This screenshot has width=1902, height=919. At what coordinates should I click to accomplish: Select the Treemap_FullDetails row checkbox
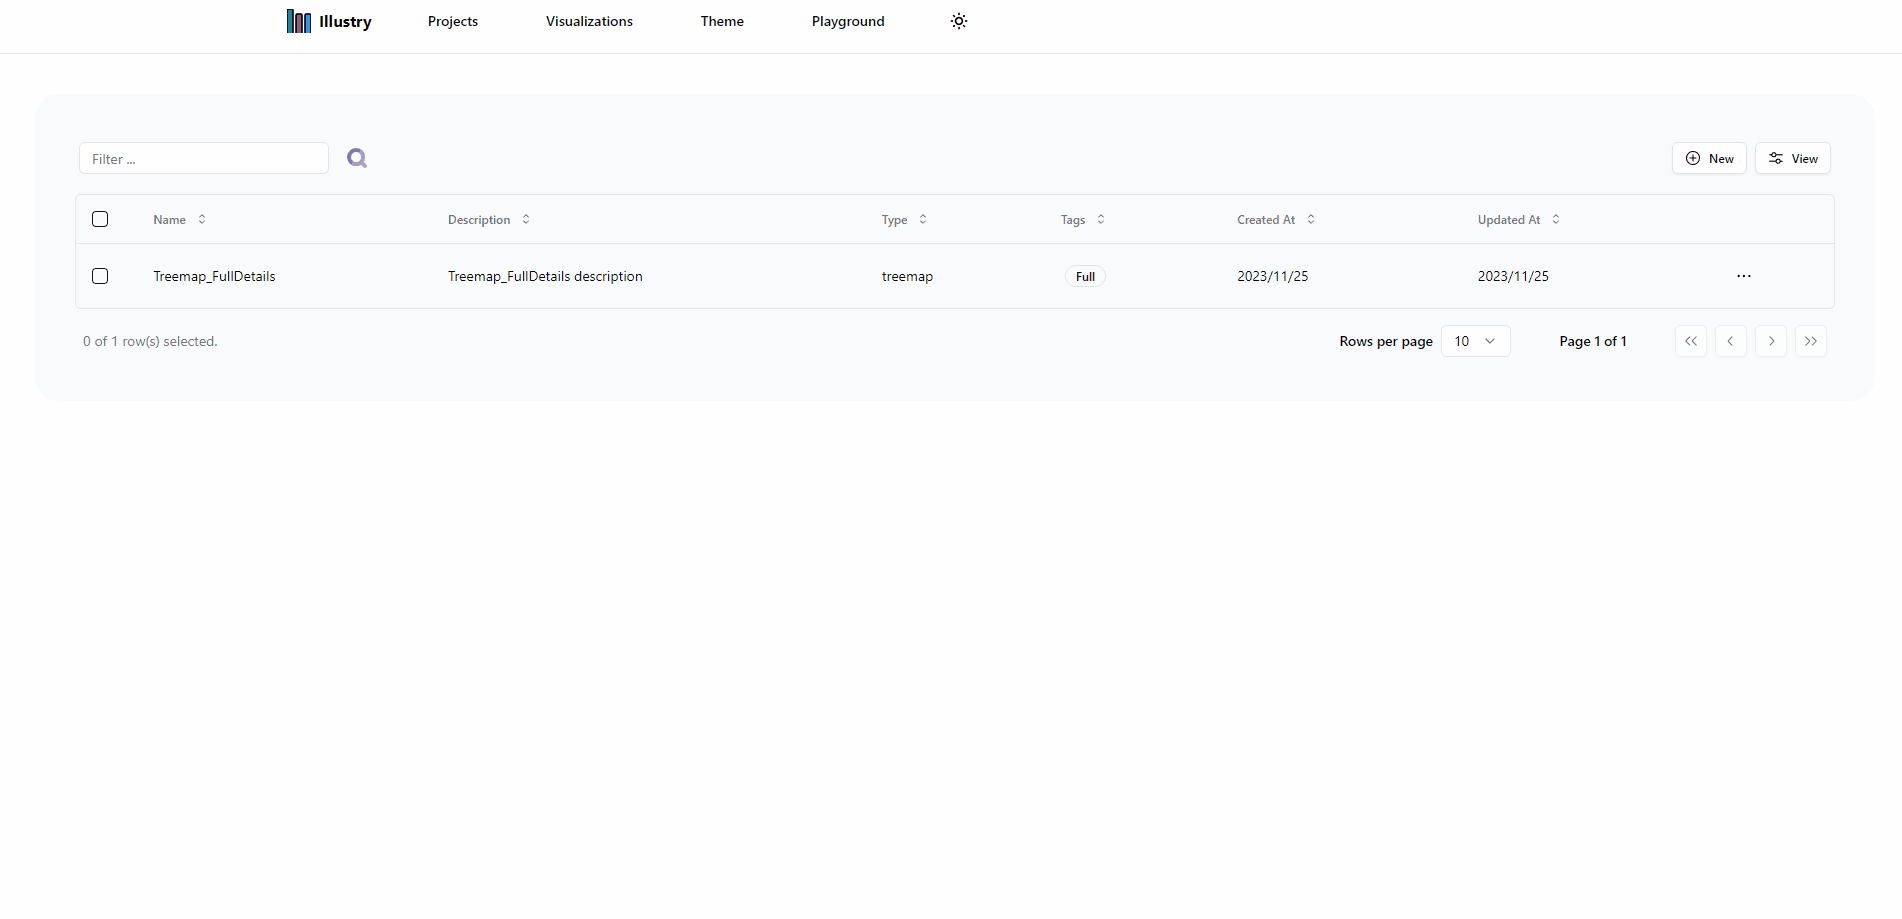[100, 276]
